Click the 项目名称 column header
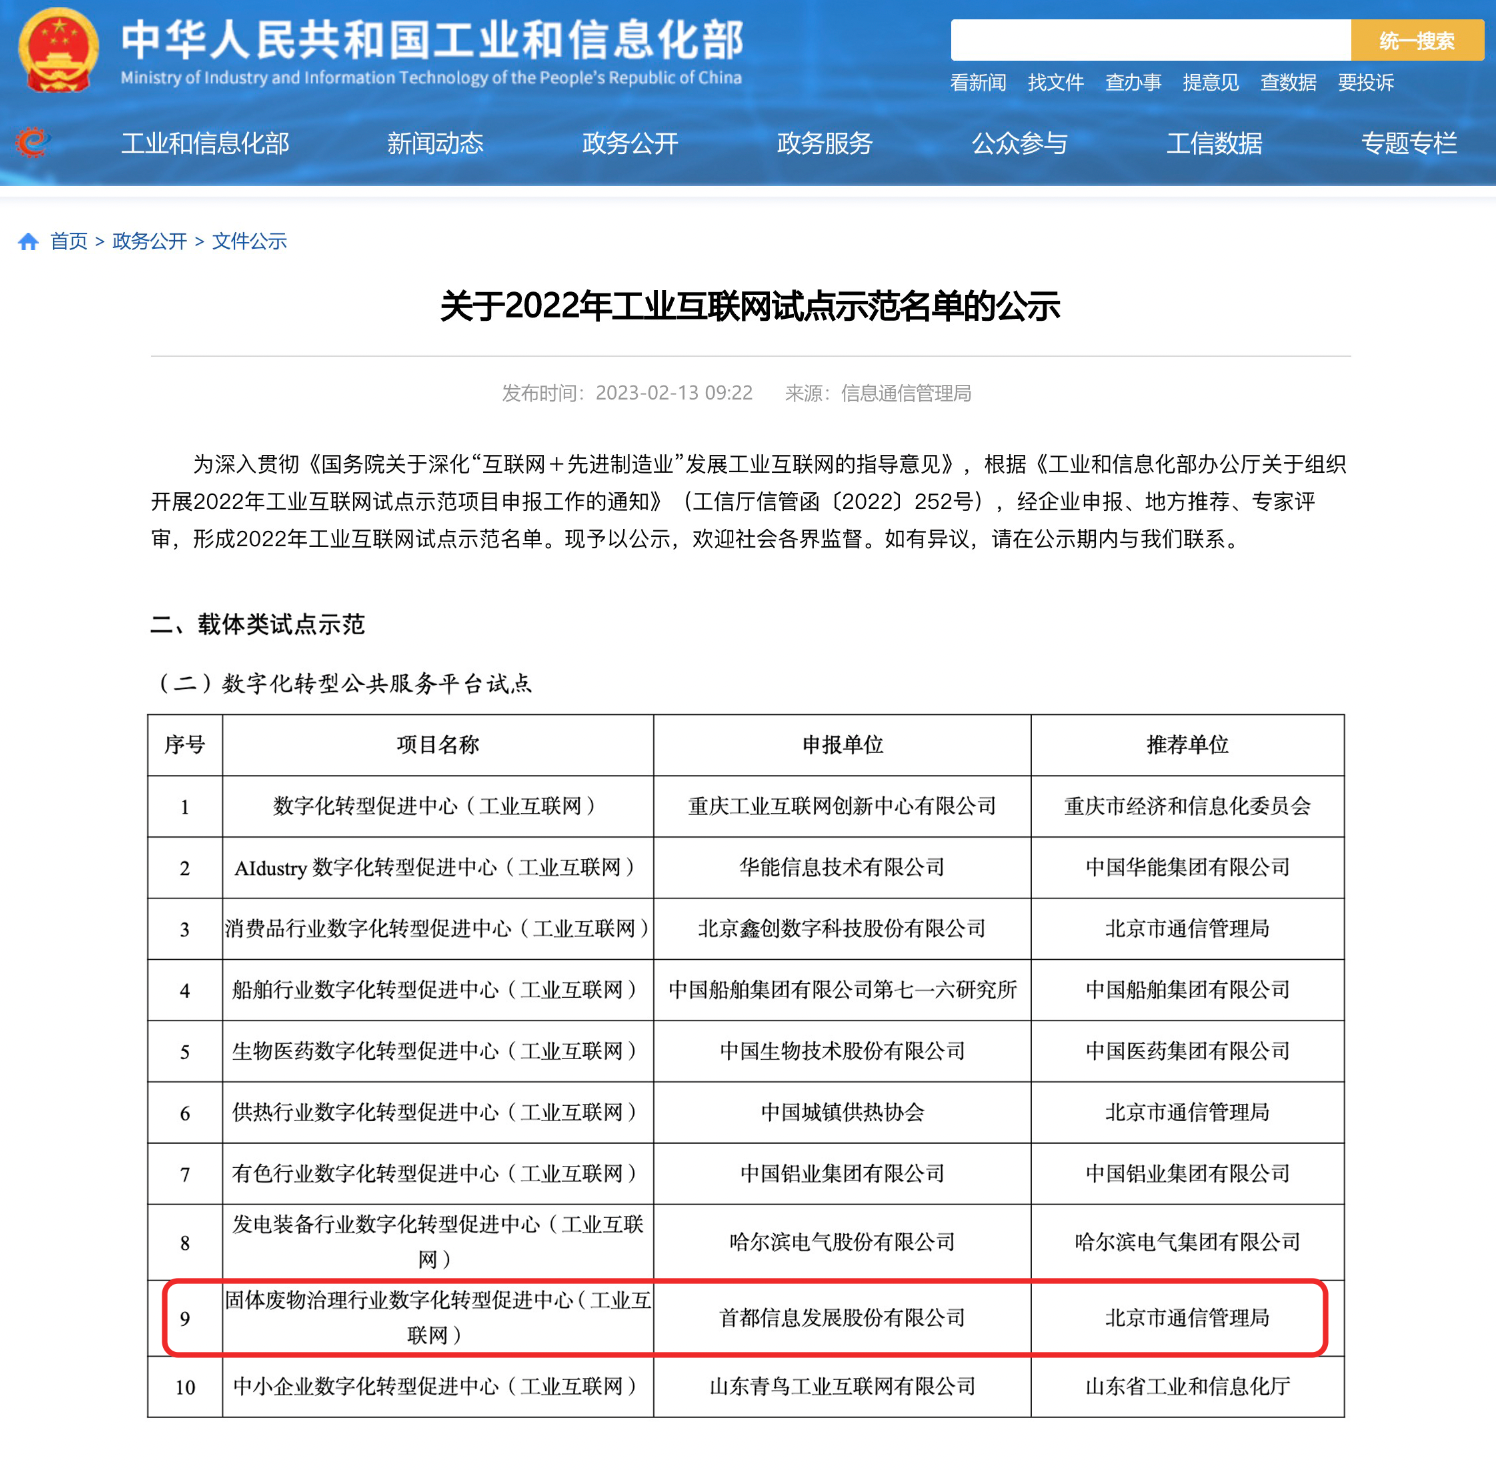The width and height of the screenshot is (1496, 1470). [438, 745]
